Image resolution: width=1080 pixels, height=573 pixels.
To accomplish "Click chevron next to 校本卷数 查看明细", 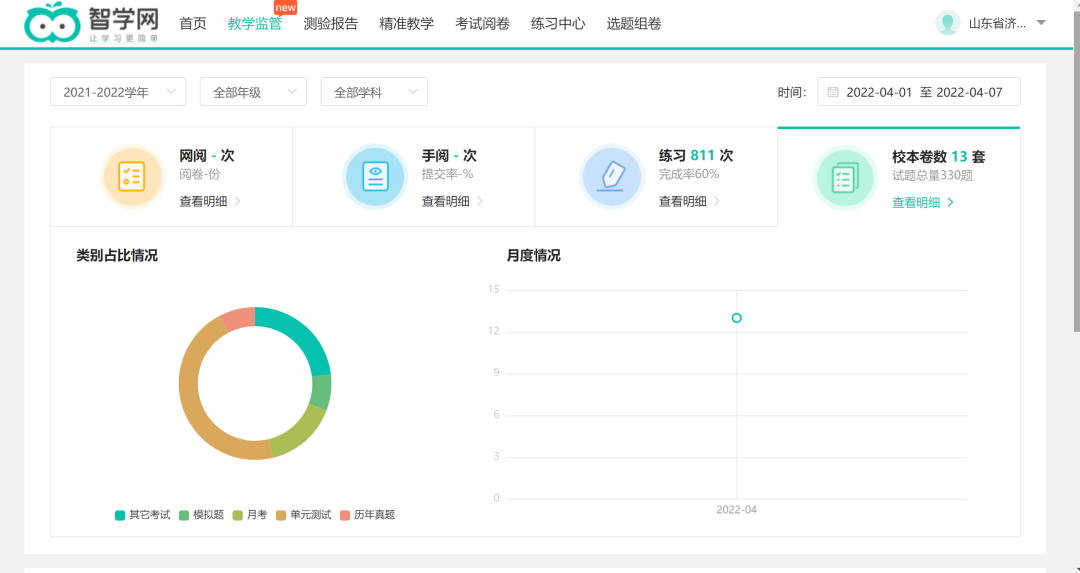I will click(951, 202).
